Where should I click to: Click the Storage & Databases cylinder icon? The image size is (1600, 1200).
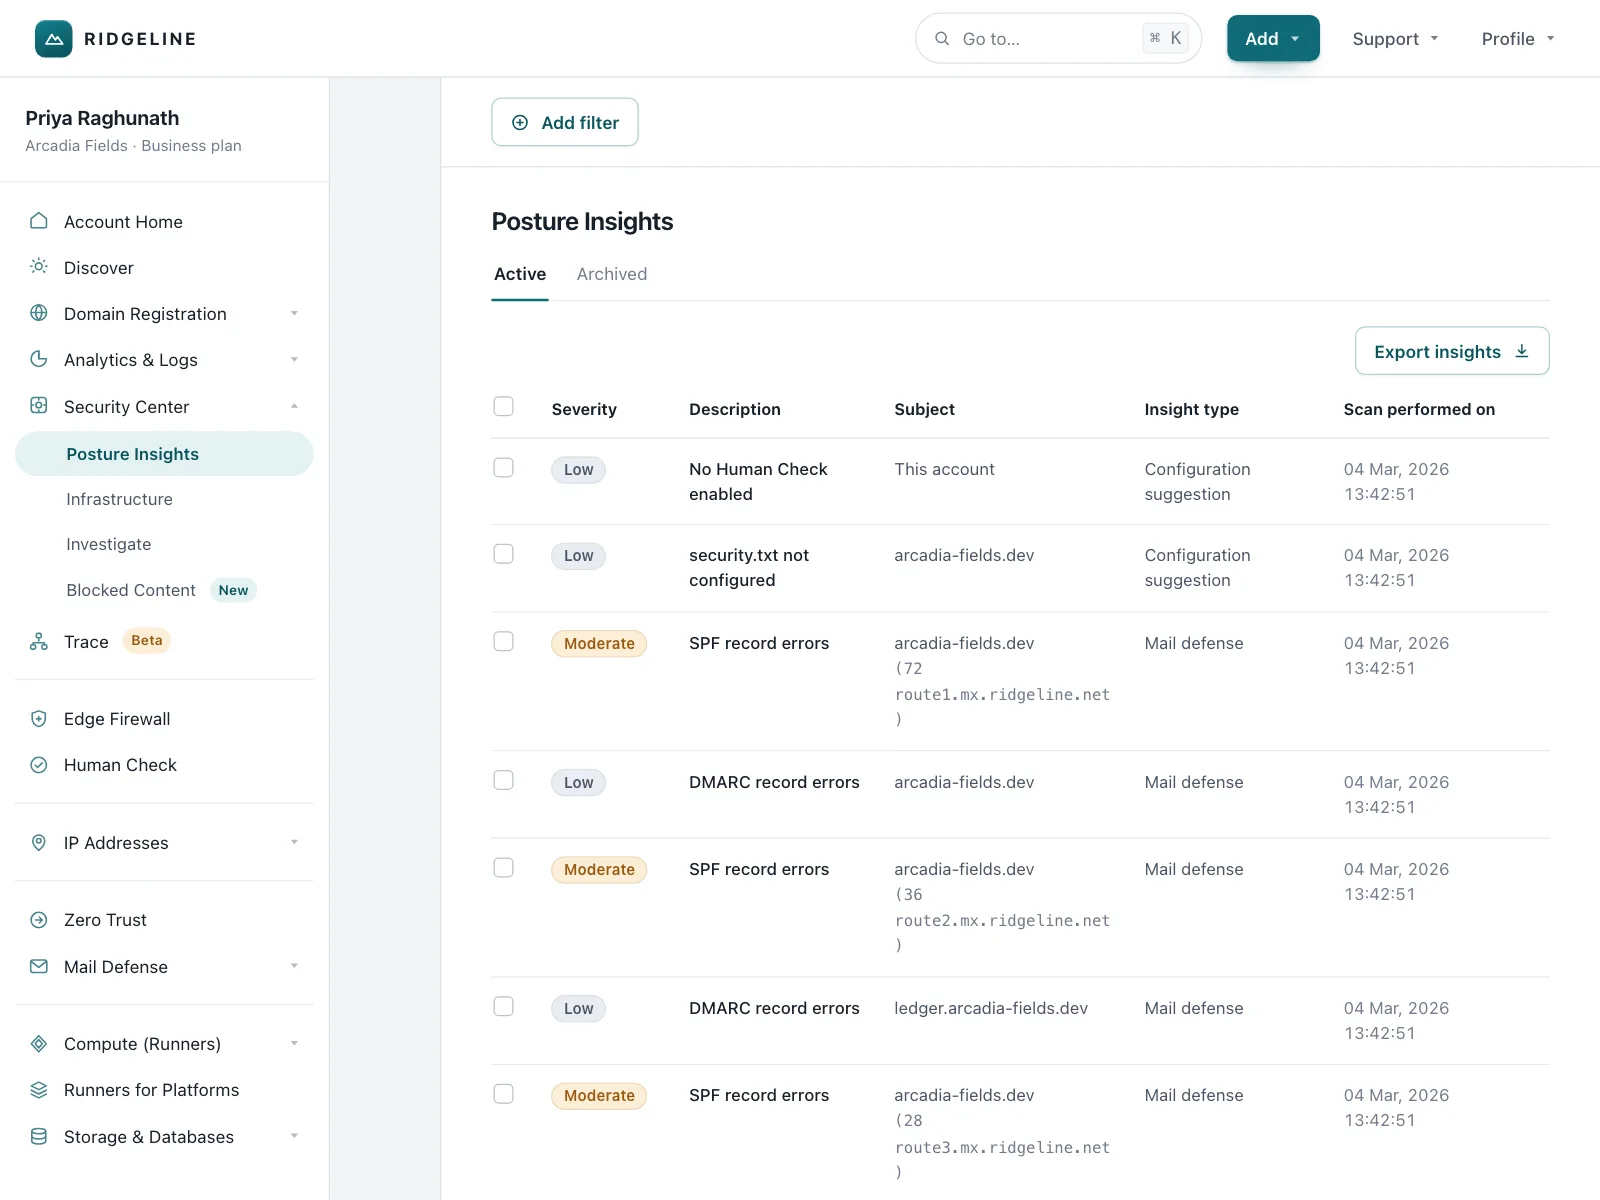tap(39, 1137)
